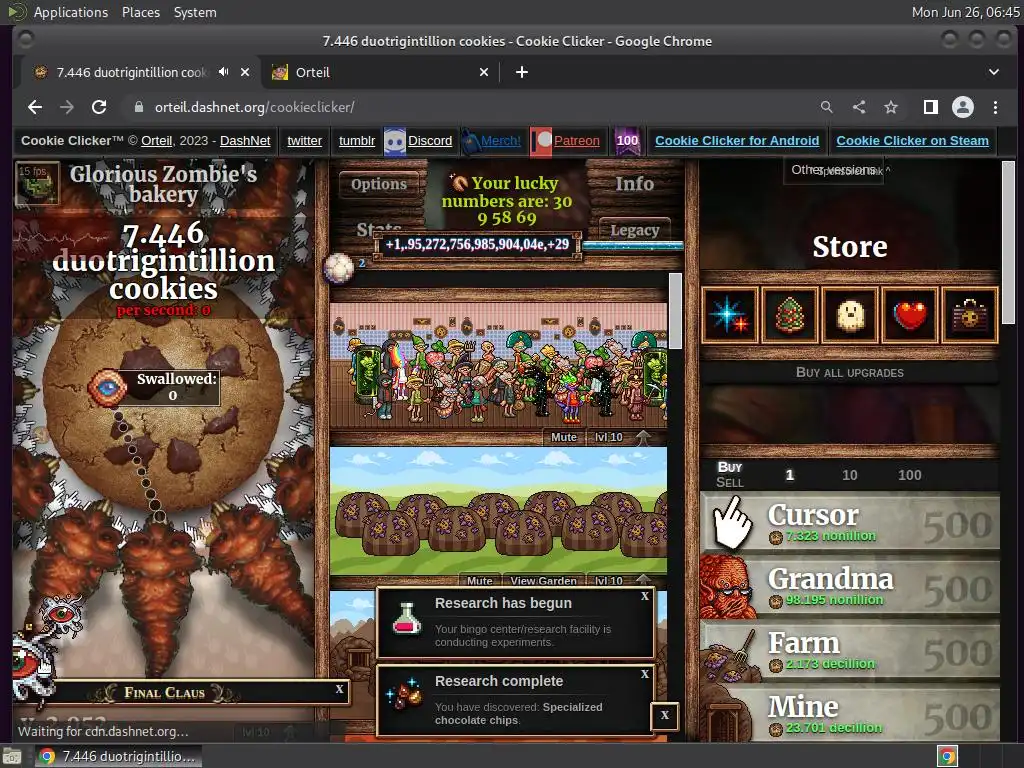Switch store mode to Sell
The image size is (1024, 768).
click(x=729, y=482)
